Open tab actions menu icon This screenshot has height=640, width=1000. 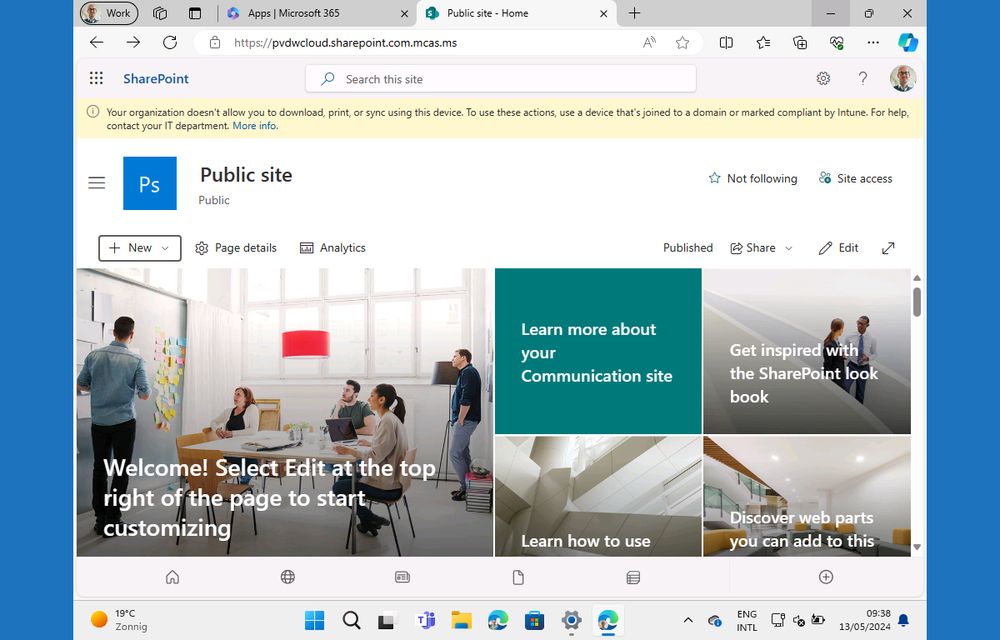point(195,13)
